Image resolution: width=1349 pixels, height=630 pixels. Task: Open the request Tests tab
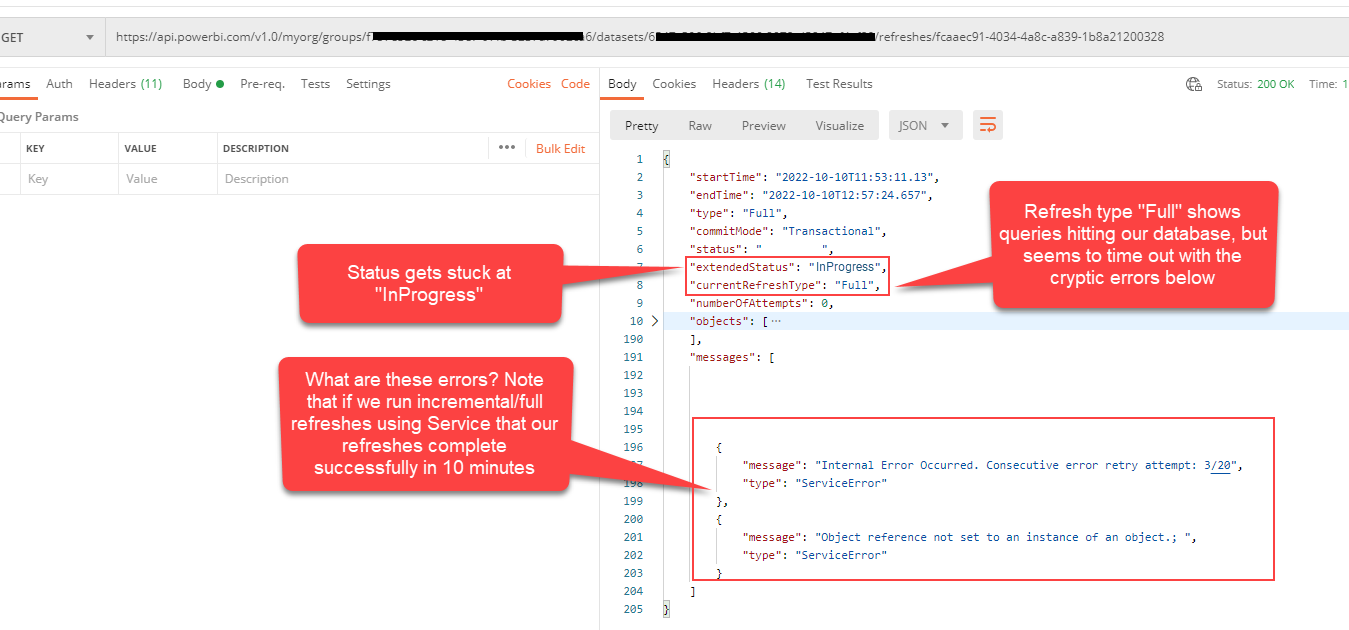click(315, 84)
